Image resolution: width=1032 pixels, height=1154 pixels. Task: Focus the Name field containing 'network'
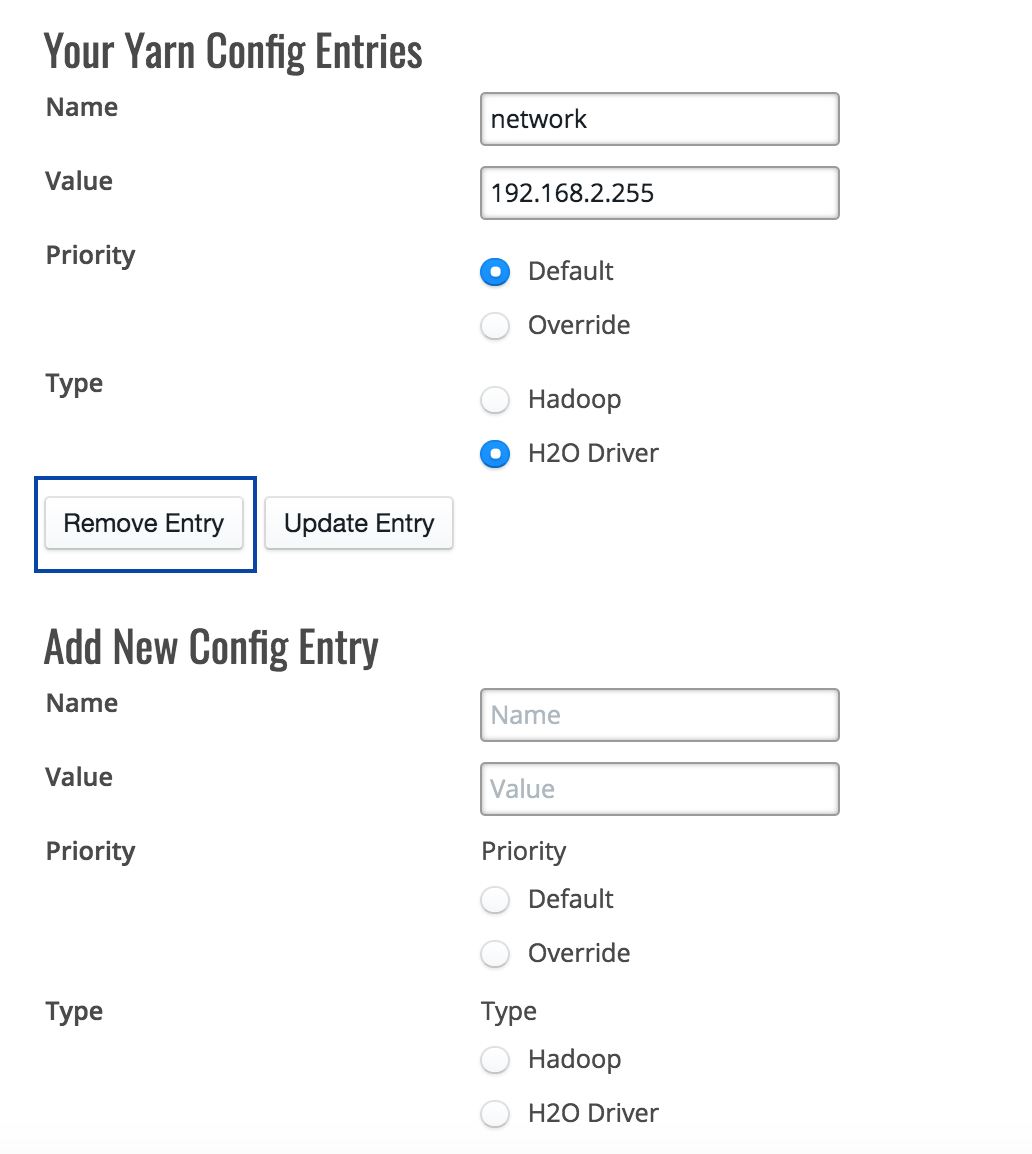point(660,119)
